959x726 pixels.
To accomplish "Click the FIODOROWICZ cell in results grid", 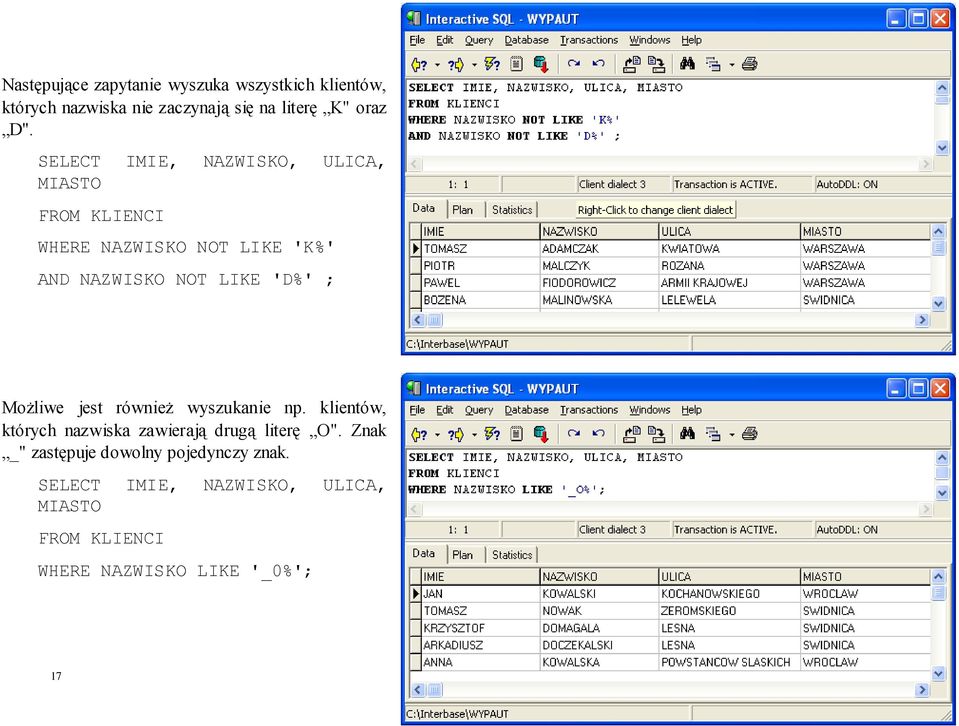I will pyautogui.click(x=599, y=283).
